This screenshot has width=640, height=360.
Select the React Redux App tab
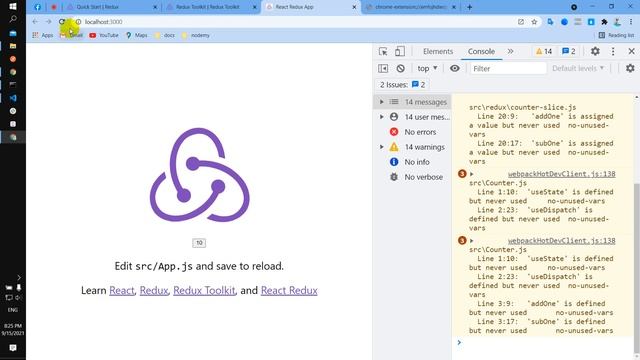(x=311, y=7)
